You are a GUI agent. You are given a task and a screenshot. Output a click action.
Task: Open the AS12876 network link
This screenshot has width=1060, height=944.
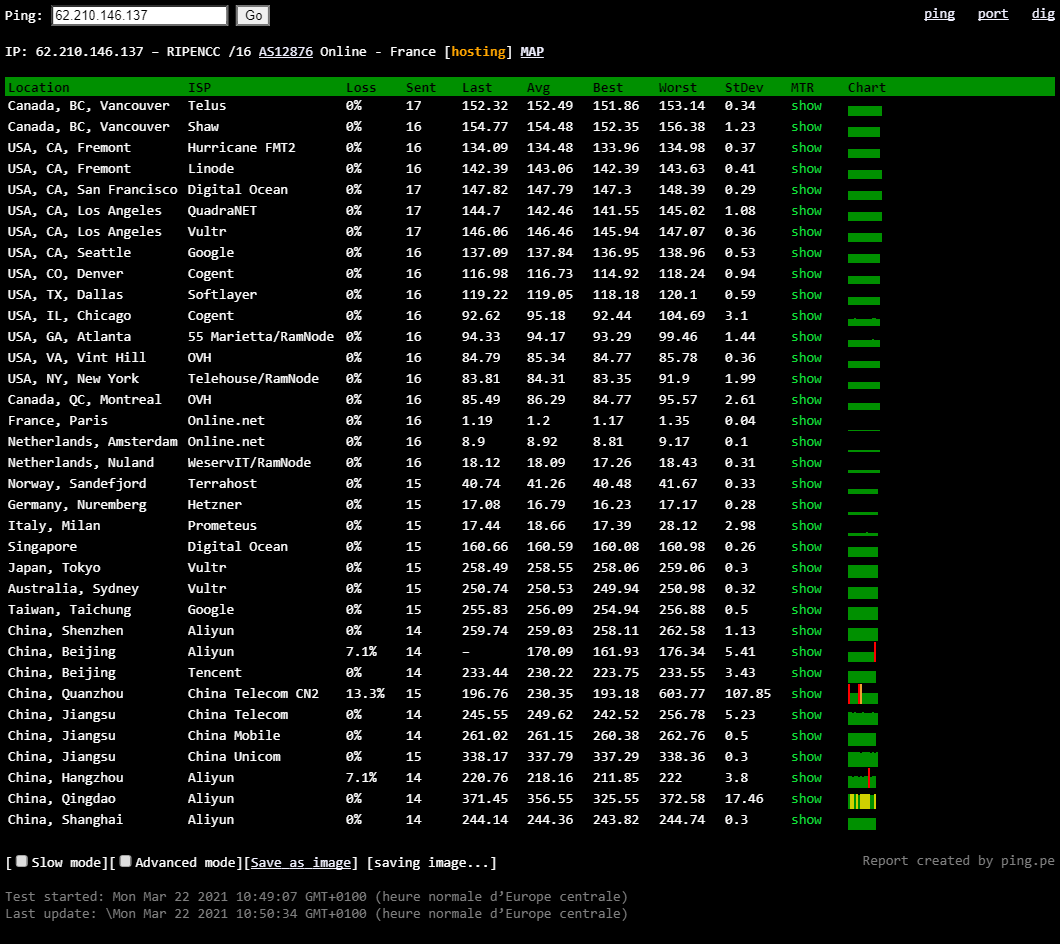pos(285,52)
